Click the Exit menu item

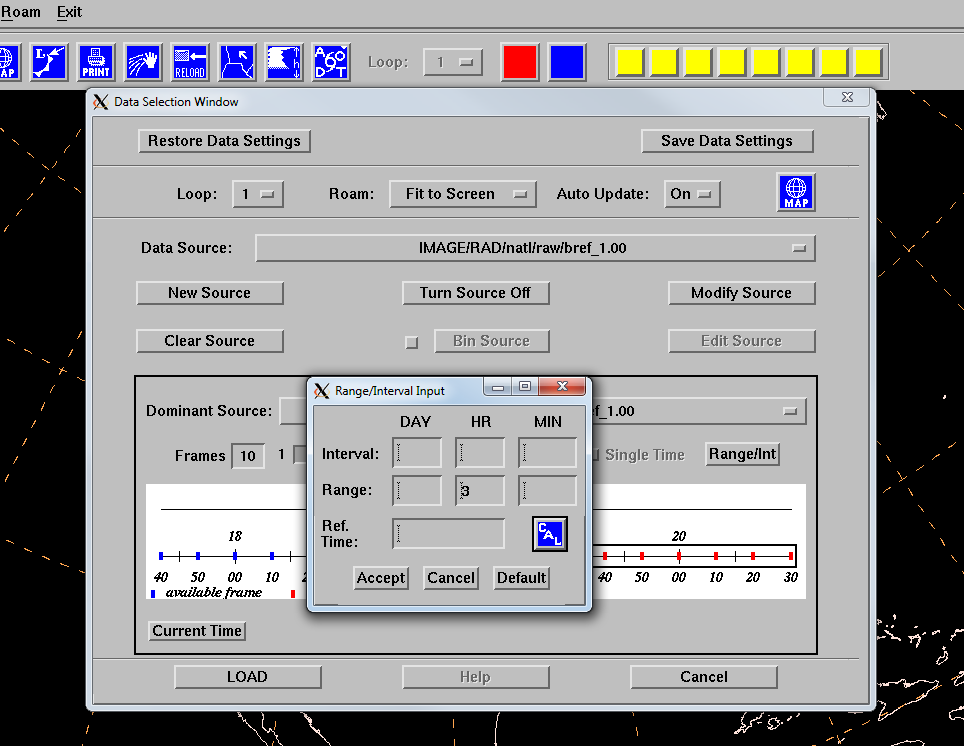pyautogui.click(x=70, y=12)
